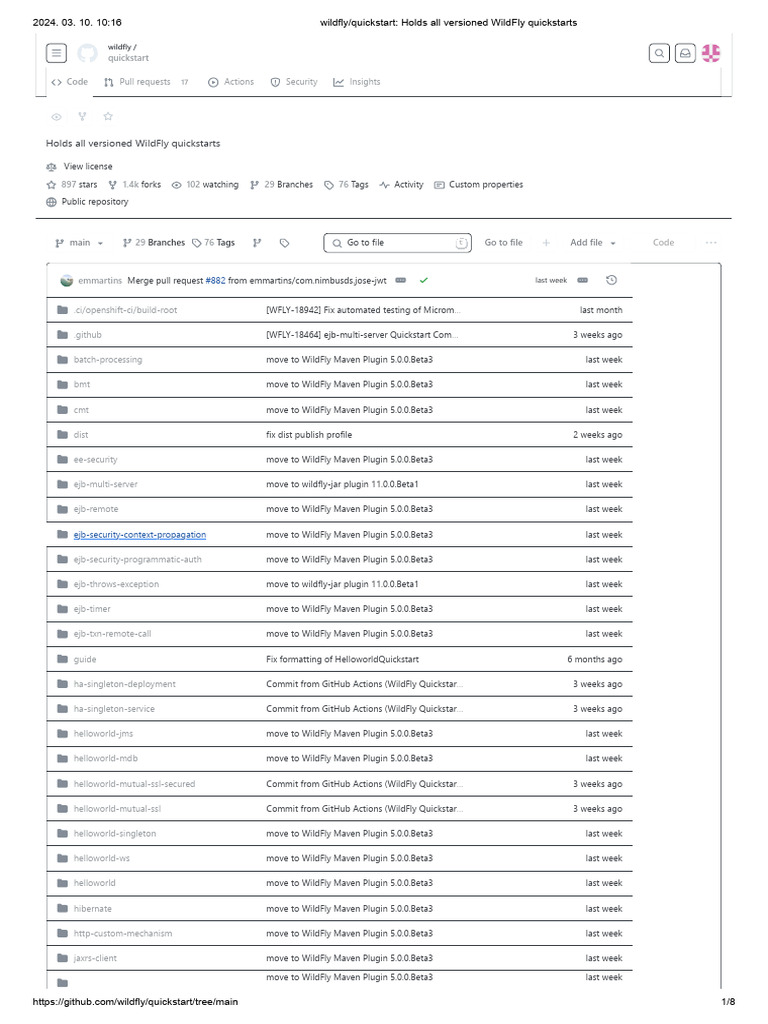Image resolution: width=768 pixels, height=1024 pixels.
Task: Open the ejb-multi-server folder
Action: point(106,485)
